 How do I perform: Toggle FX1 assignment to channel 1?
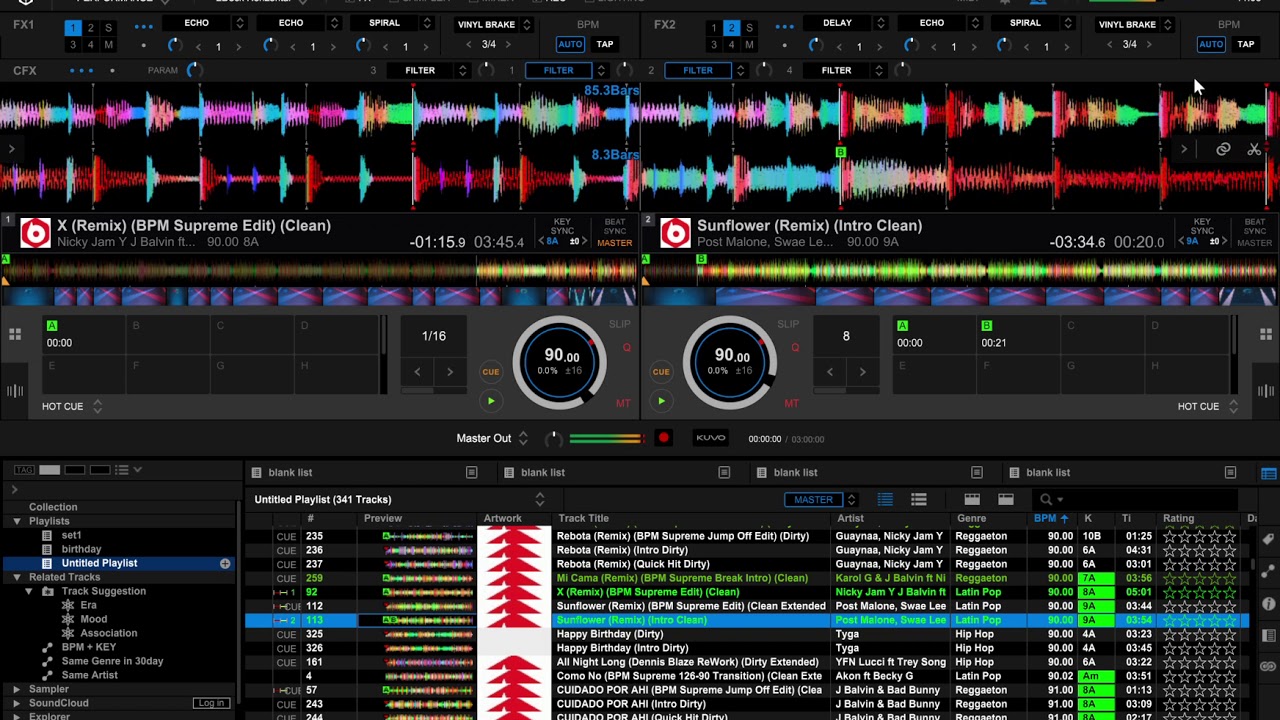pyautogui.click(x=73, y=28)
